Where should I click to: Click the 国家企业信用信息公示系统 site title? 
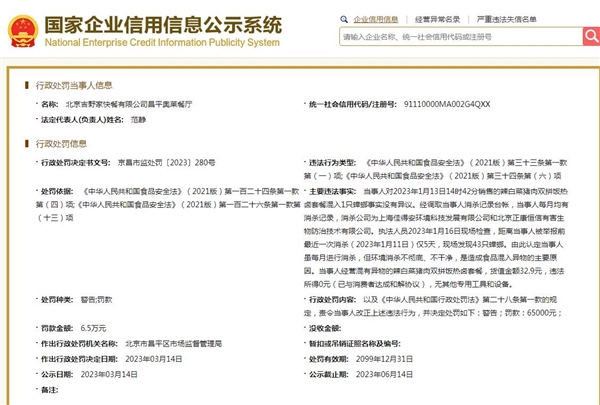click(x=163, y=25)
